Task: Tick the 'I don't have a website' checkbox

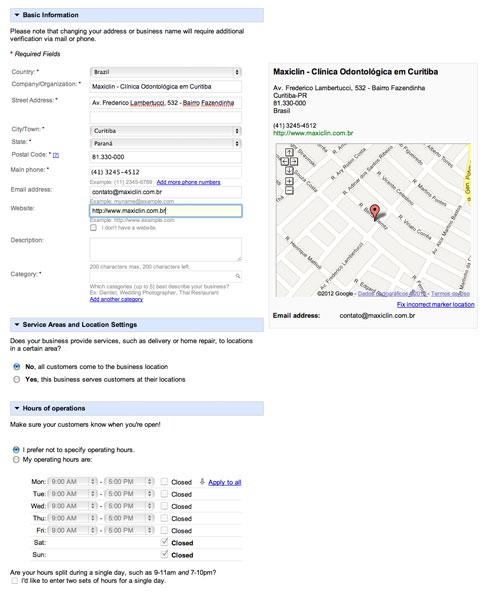Action: [x=93, y=228]
